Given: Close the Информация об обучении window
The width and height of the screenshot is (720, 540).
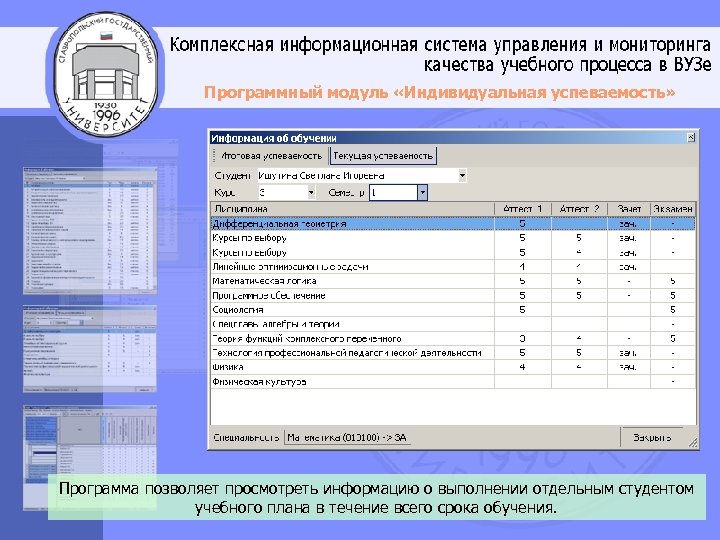Looking at the screenshot, I should click(x=691, y=137).
